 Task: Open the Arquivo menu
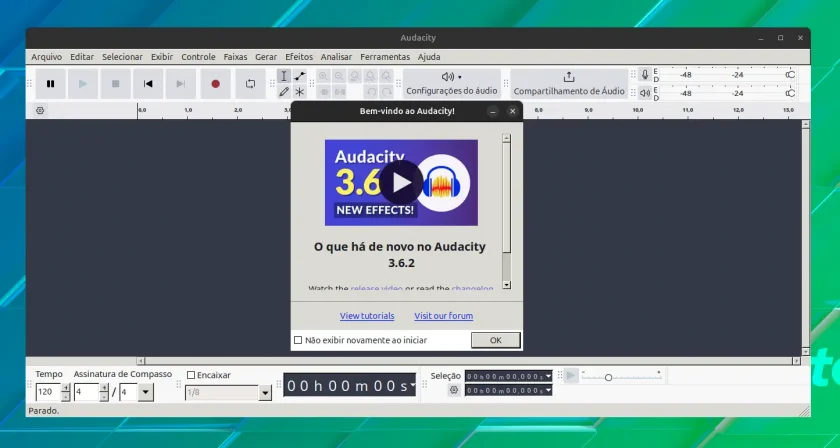click(x=46, y=57)
